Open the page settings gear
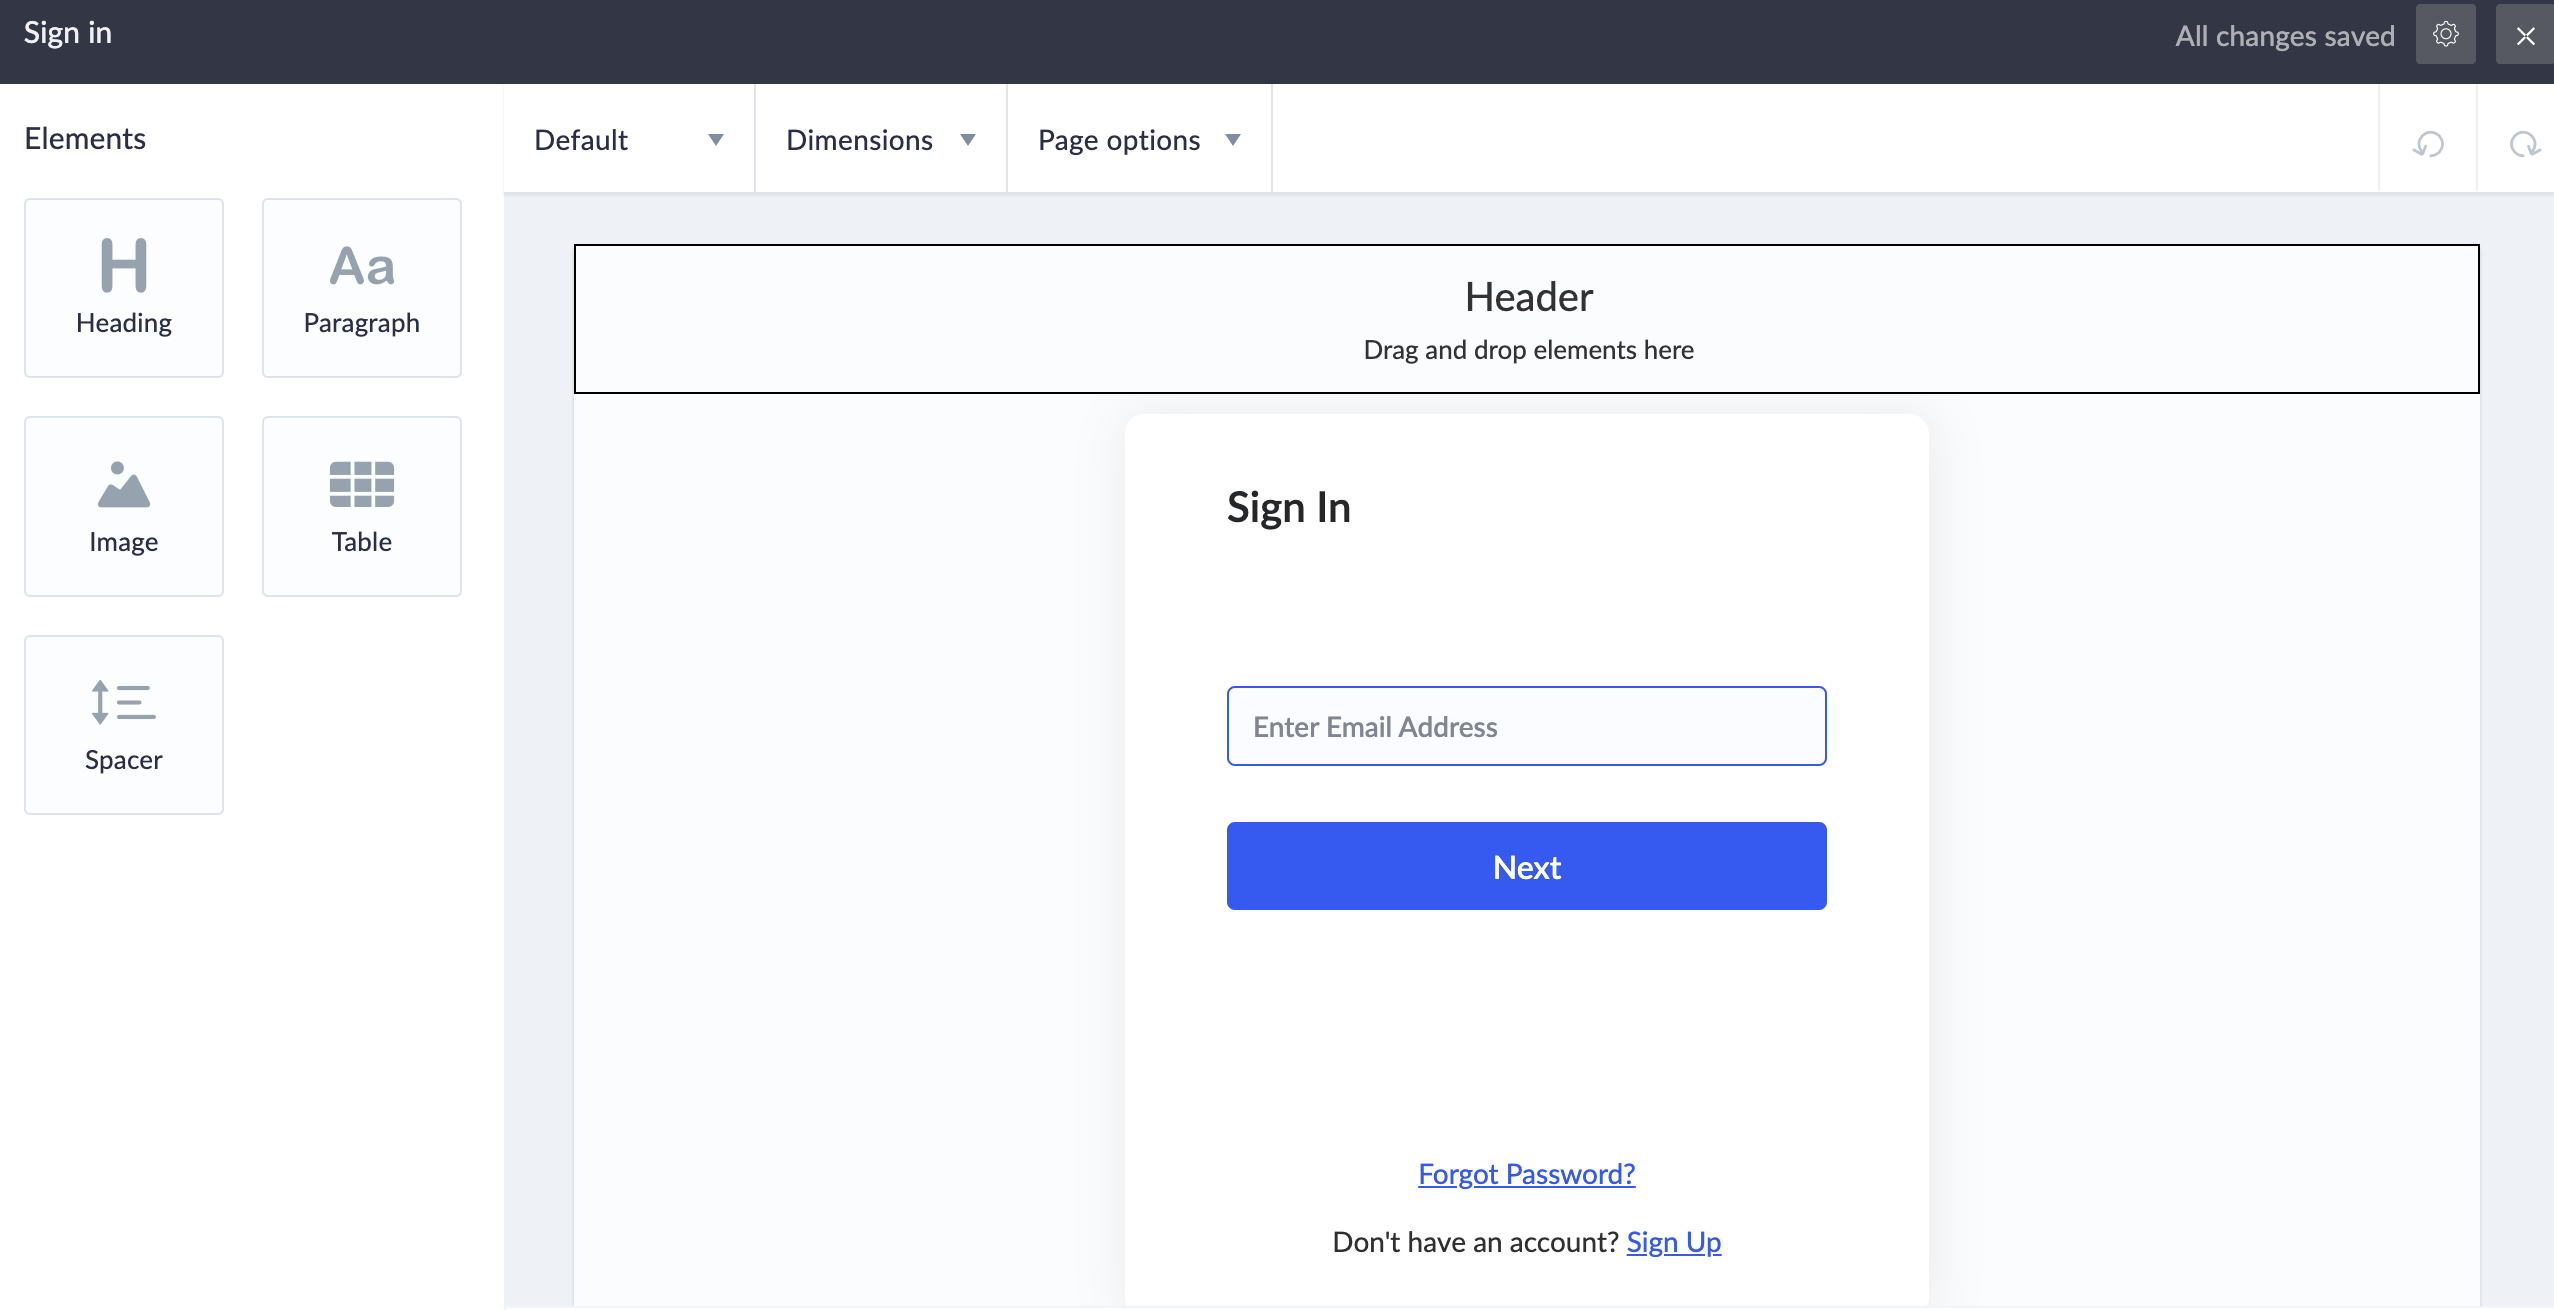 pos(2444,33)
